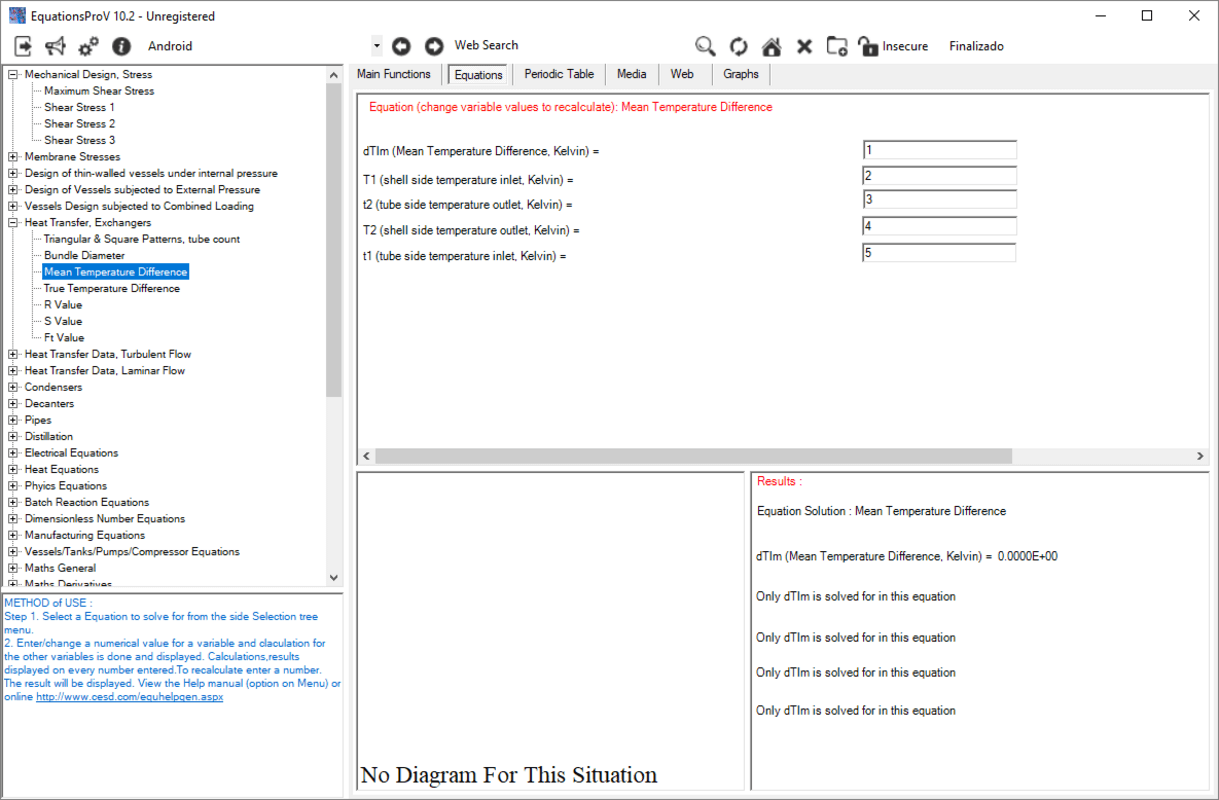Expand the Condensers tree node
The width and height of the screenshot is (1219, 800).
click(x=13, y=387)
